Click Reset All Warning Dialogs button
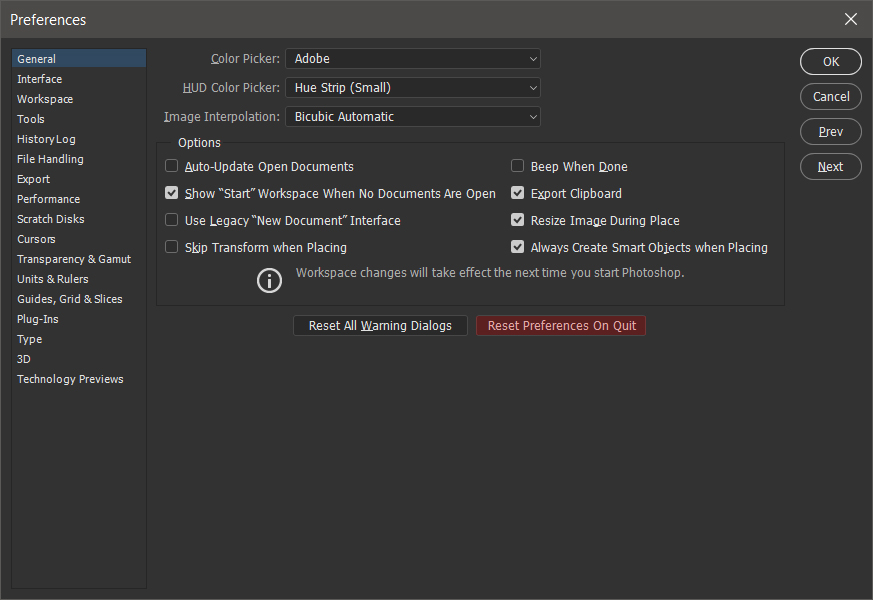This screenshot has width=873, height=600. (380, 326)
